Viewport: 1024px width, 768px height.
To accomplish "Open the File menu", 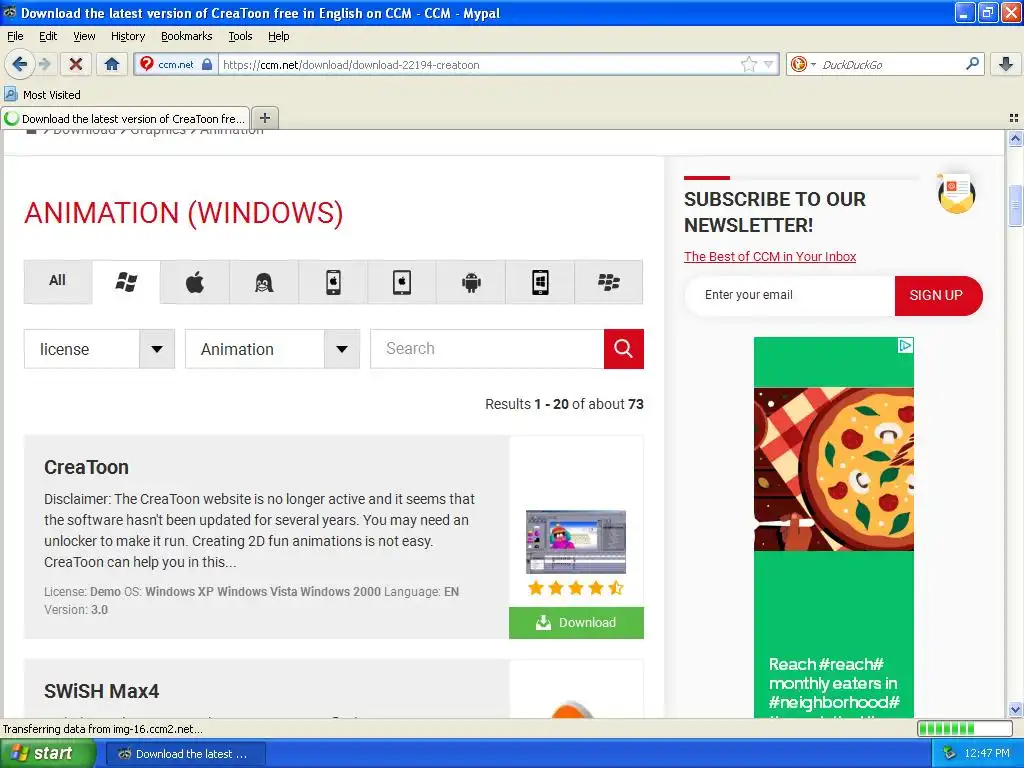I will click(x=15, y=36).
